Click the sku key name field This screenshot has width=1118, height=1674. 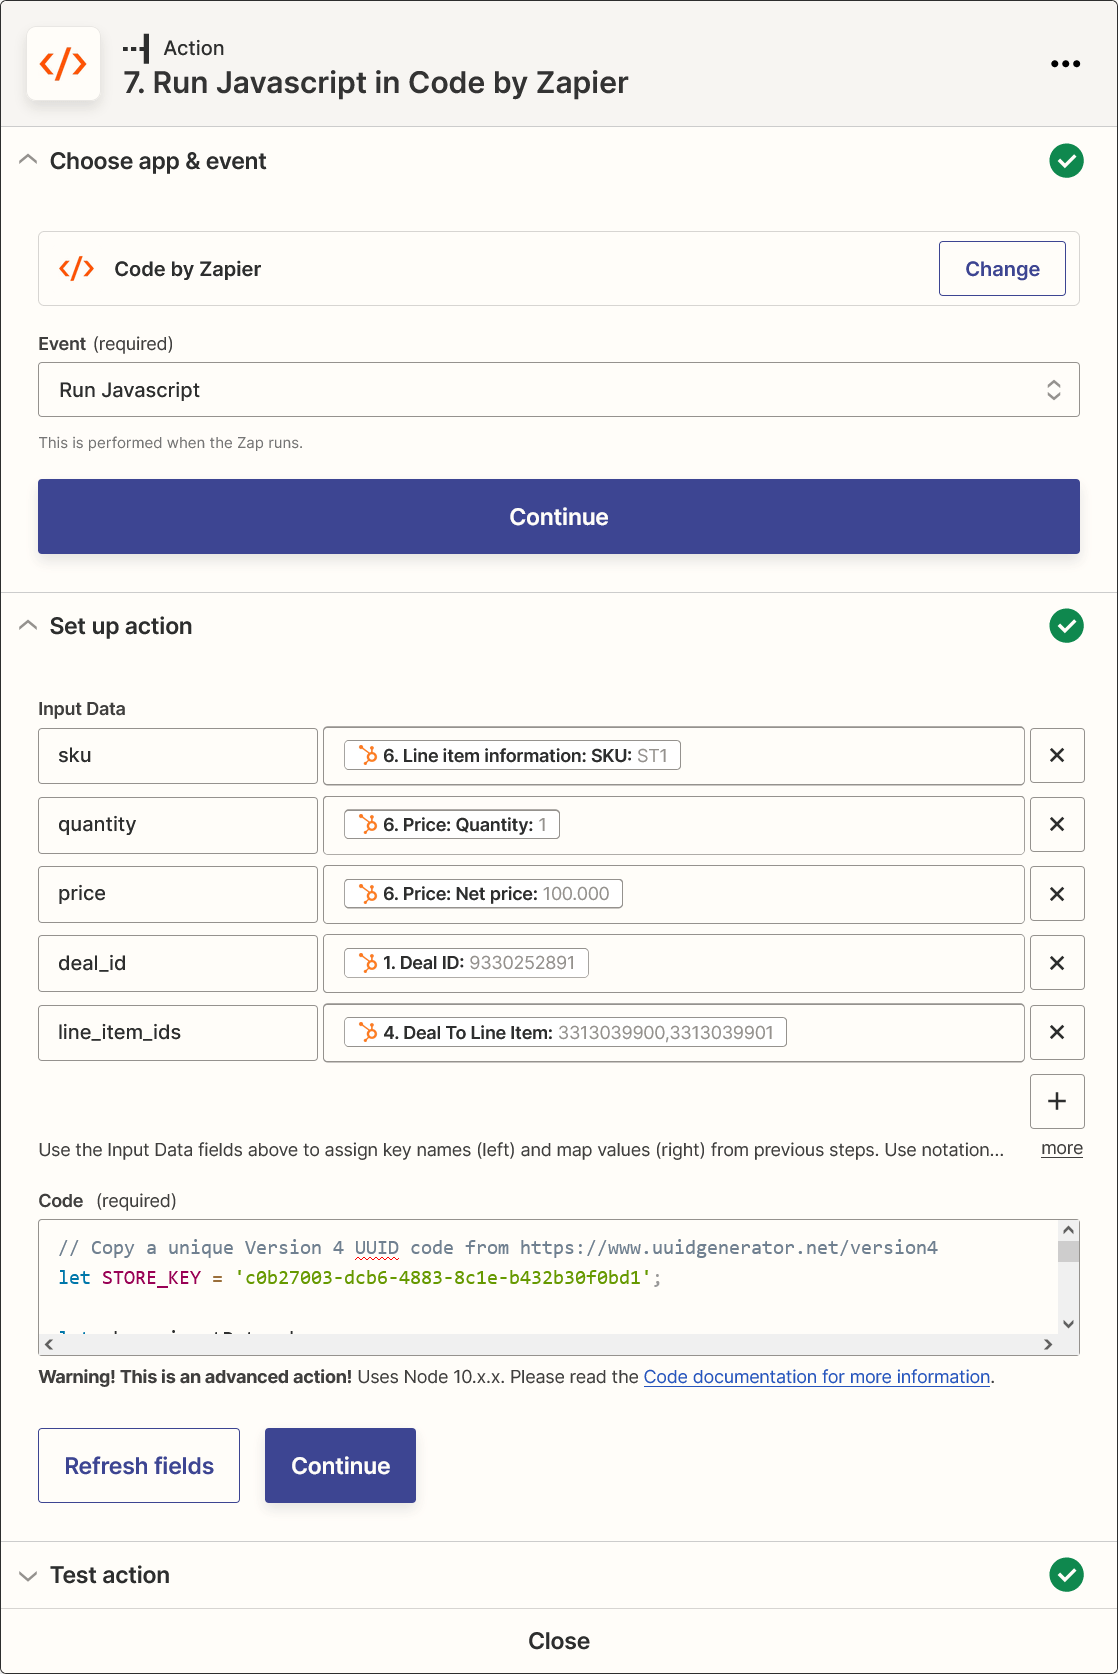tap(178, 756)
